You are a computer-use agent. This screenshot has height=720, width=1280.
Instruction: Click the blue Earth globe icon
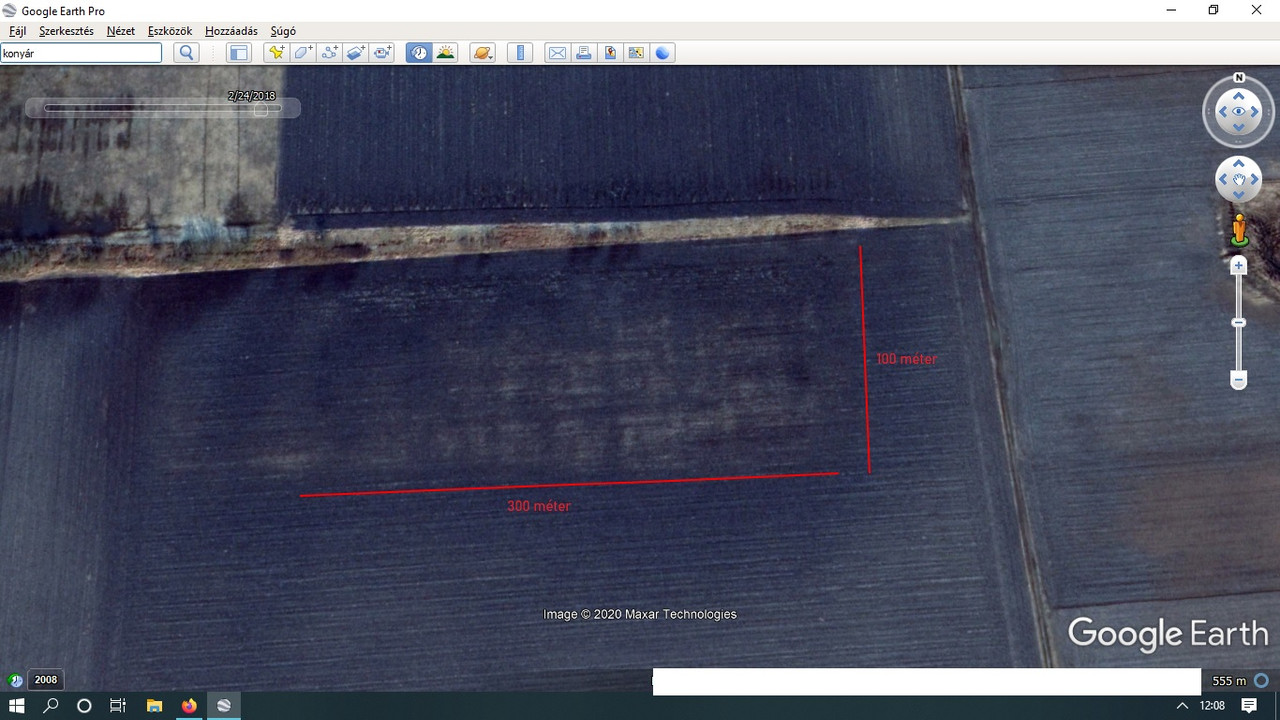[x=663, y=53]
